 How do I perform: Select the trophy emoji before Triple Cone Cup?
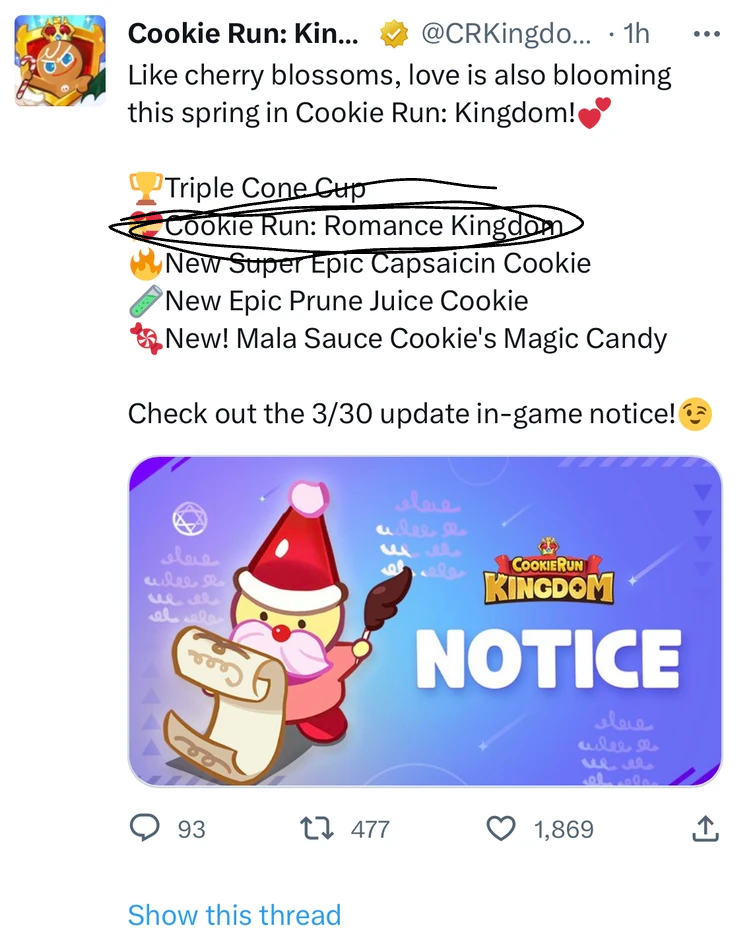tap(145, 186)
